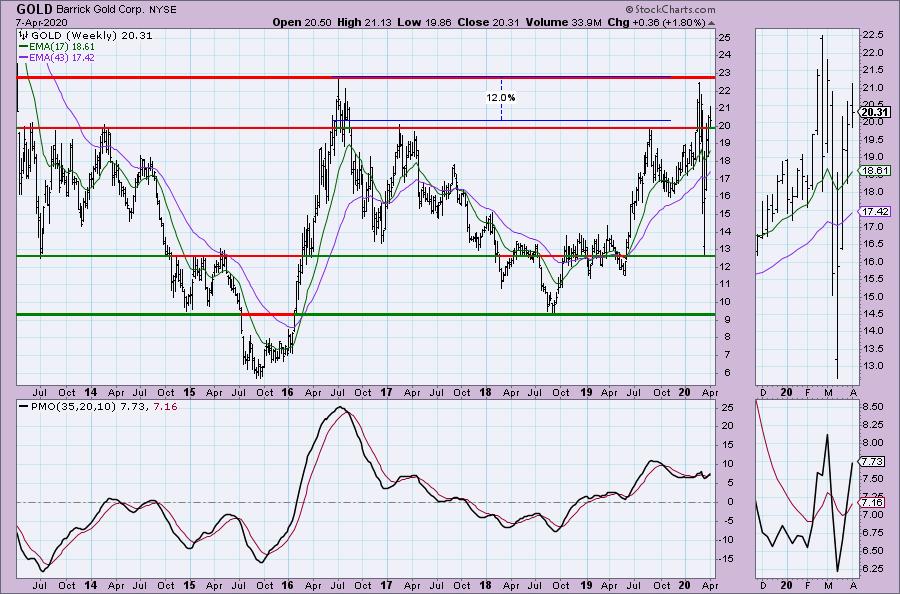Click the 23 label on main price axis
Image resolution: width=900 pixels, height=594 pixels.
(x=725, y=73)
